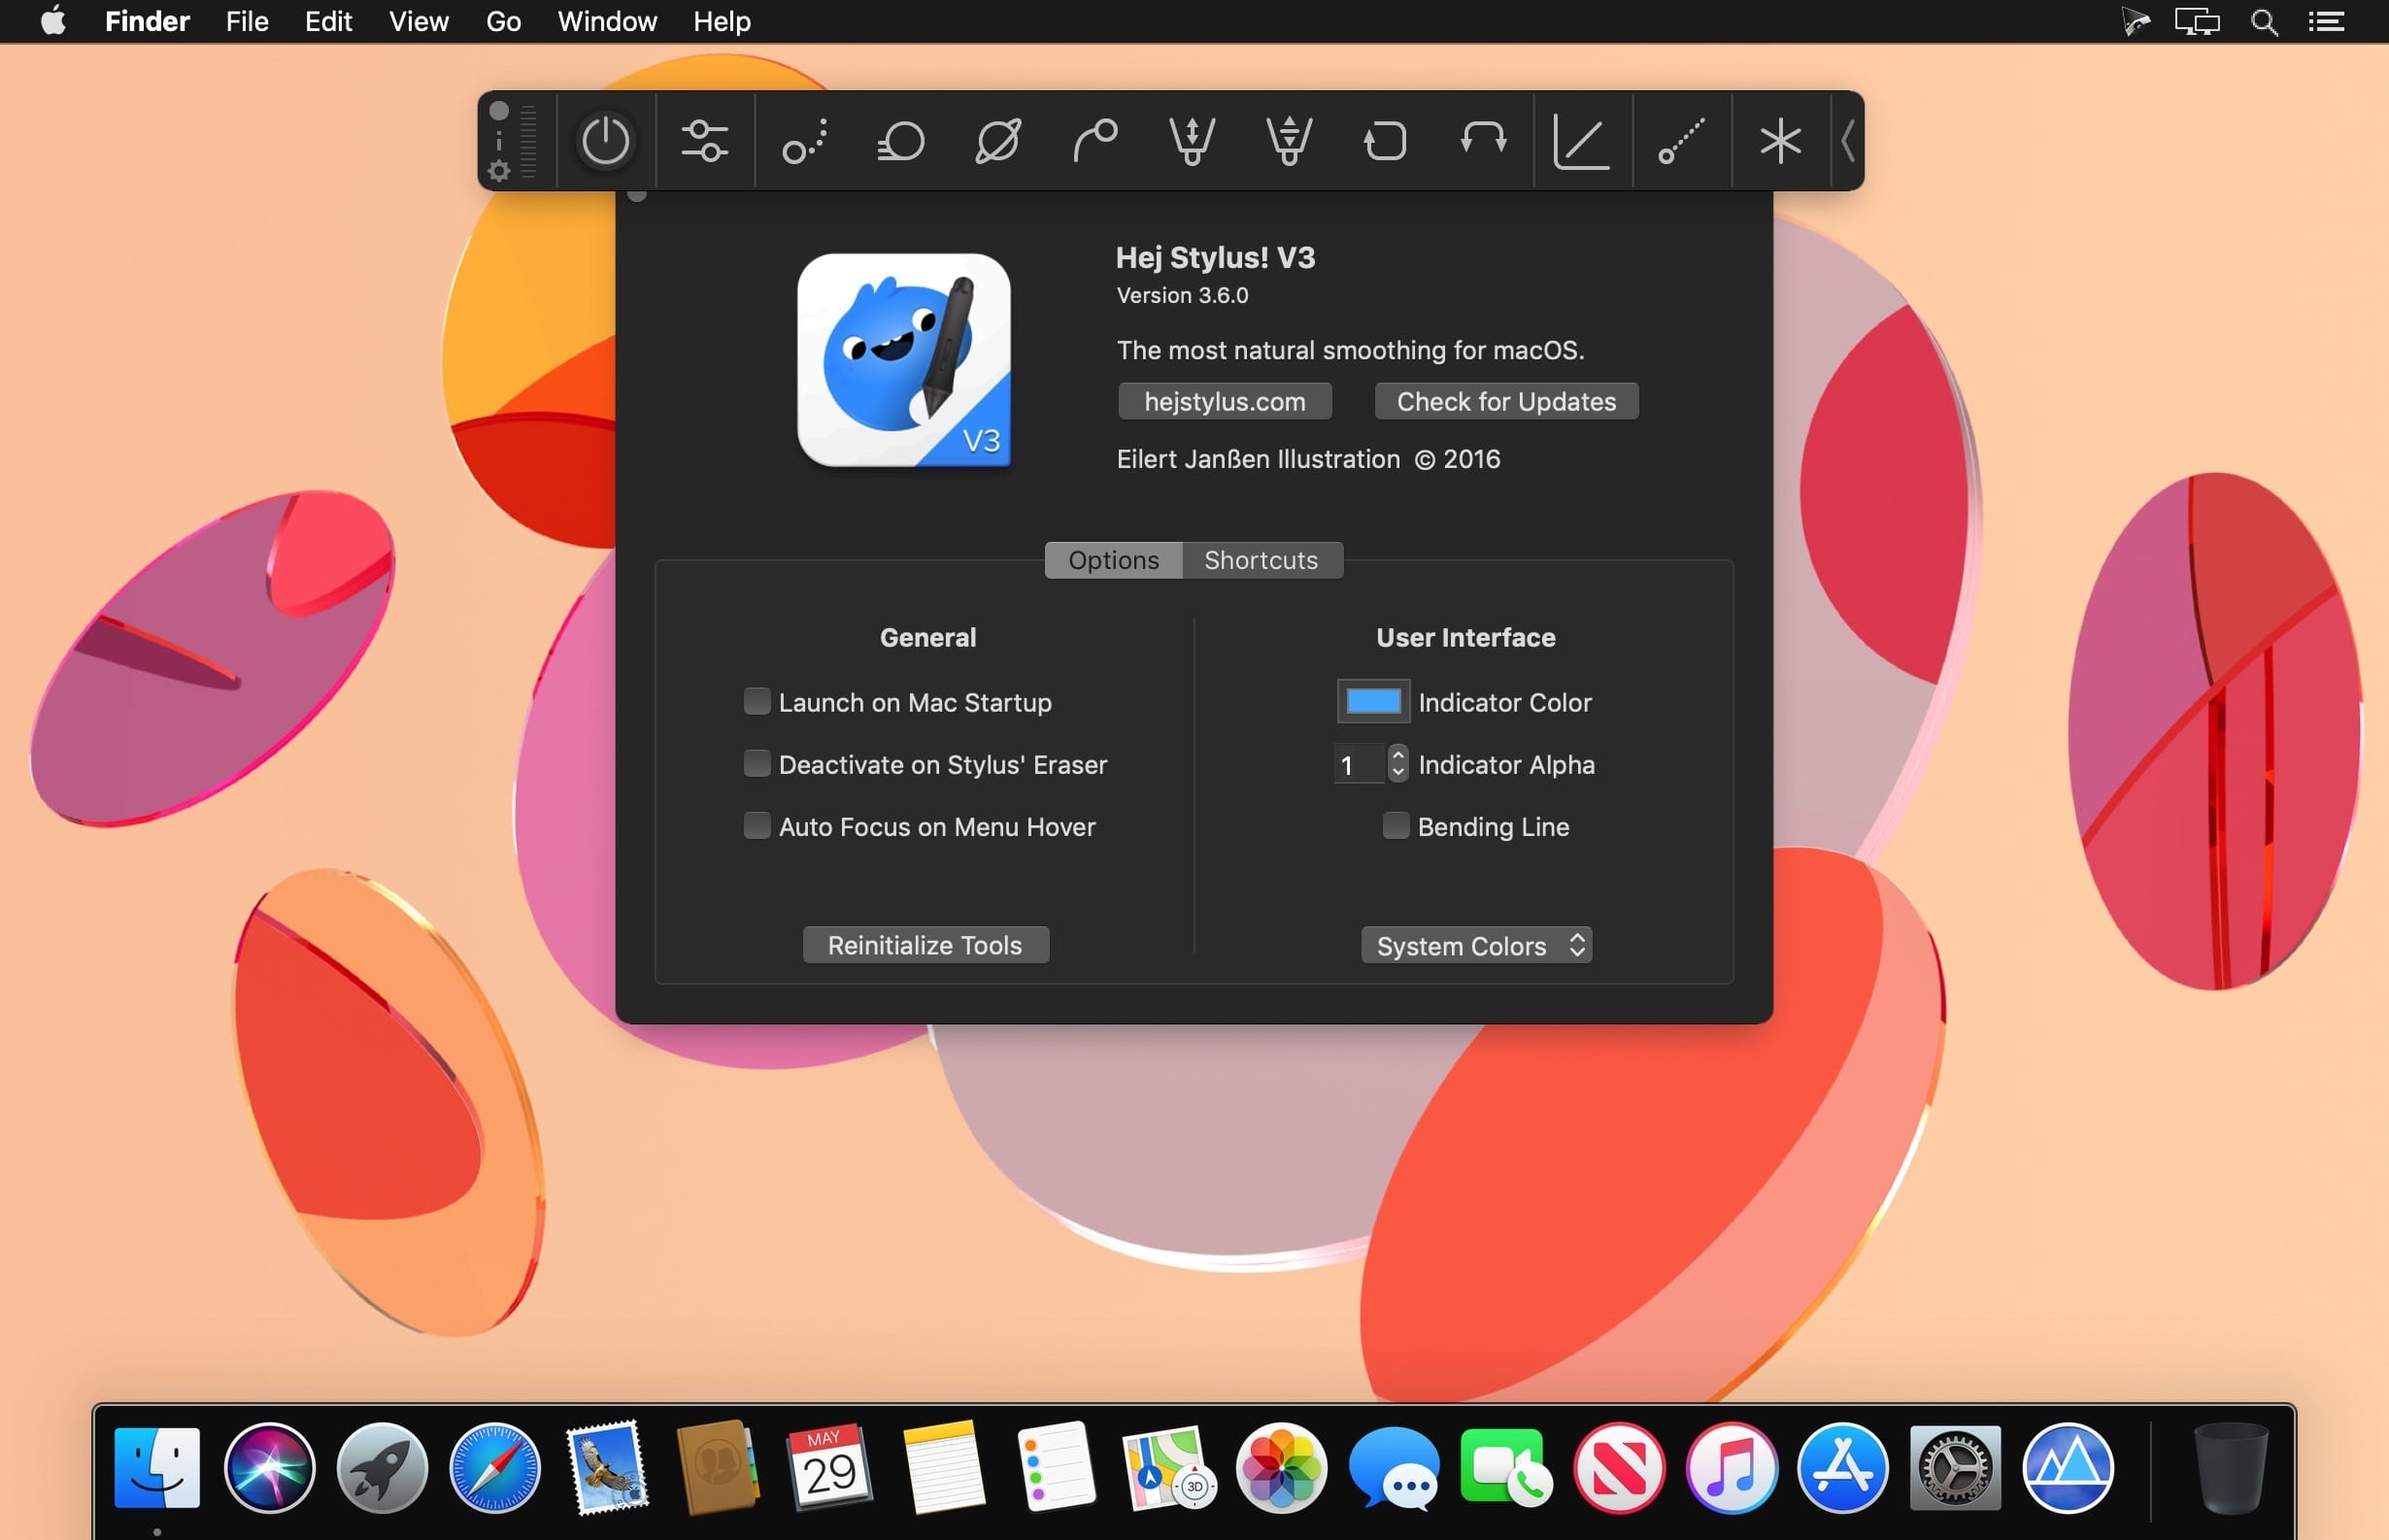Switch to the Shortcuts tab
The height and width of the screenshot is (1540, 2389).
click(1260, 560)
